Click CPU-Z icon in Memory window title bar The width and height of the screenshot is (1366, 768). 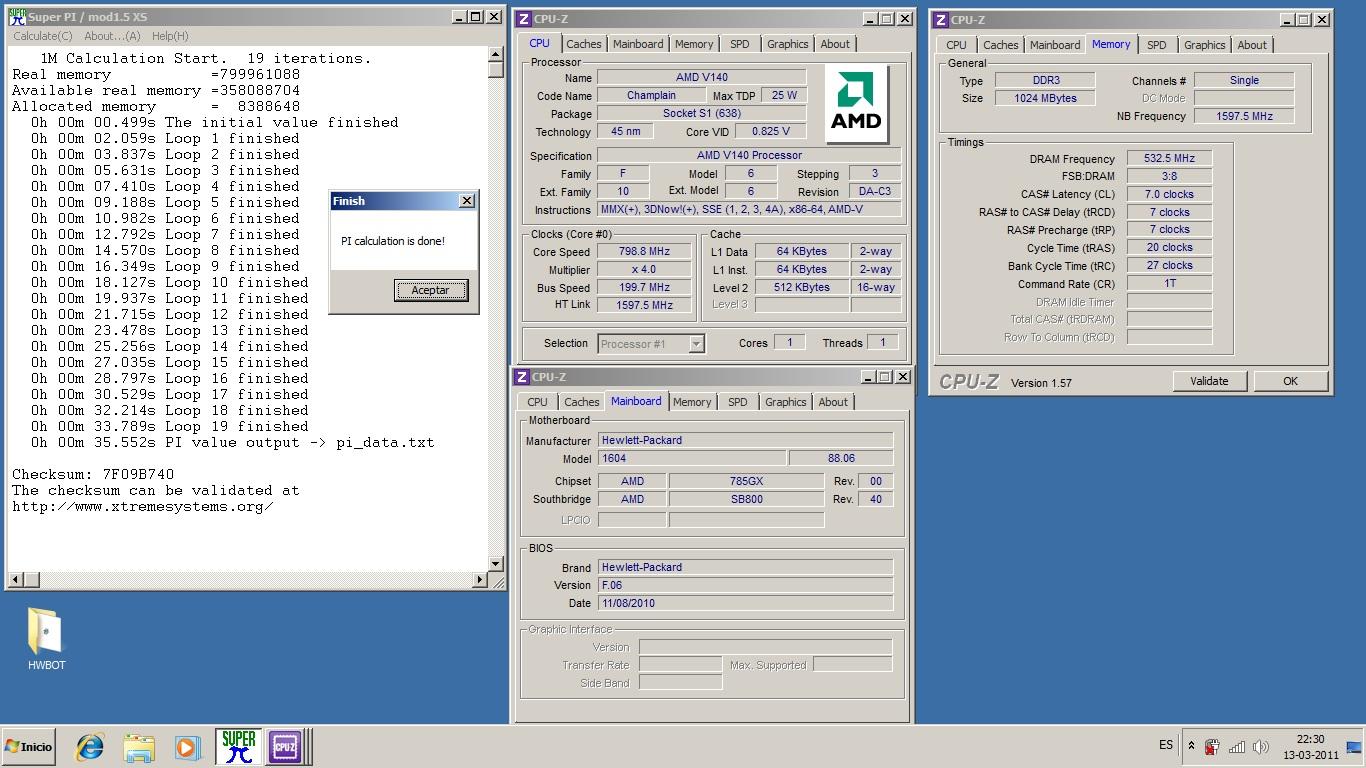tap(940, 20)
